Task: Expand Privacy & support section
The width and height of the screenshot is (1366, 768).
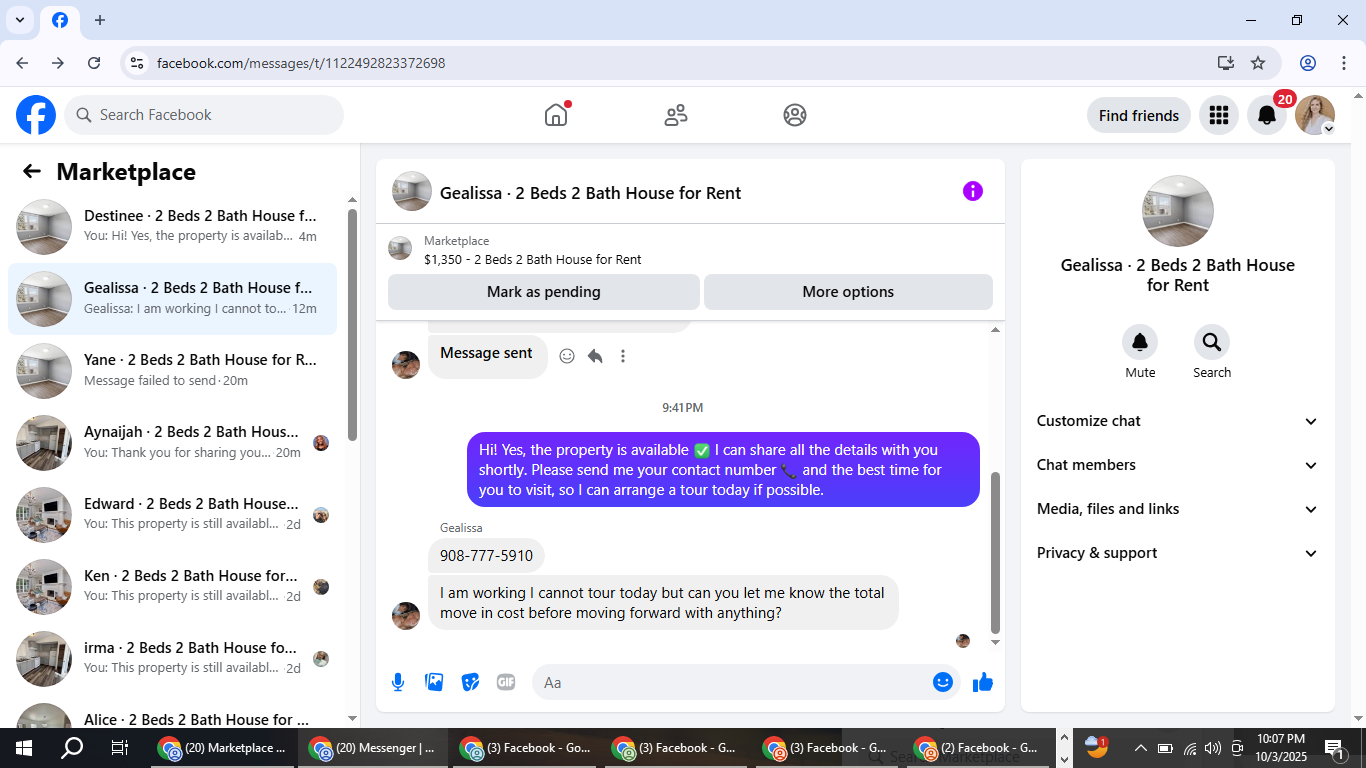Action: (x=1178, y=553)
